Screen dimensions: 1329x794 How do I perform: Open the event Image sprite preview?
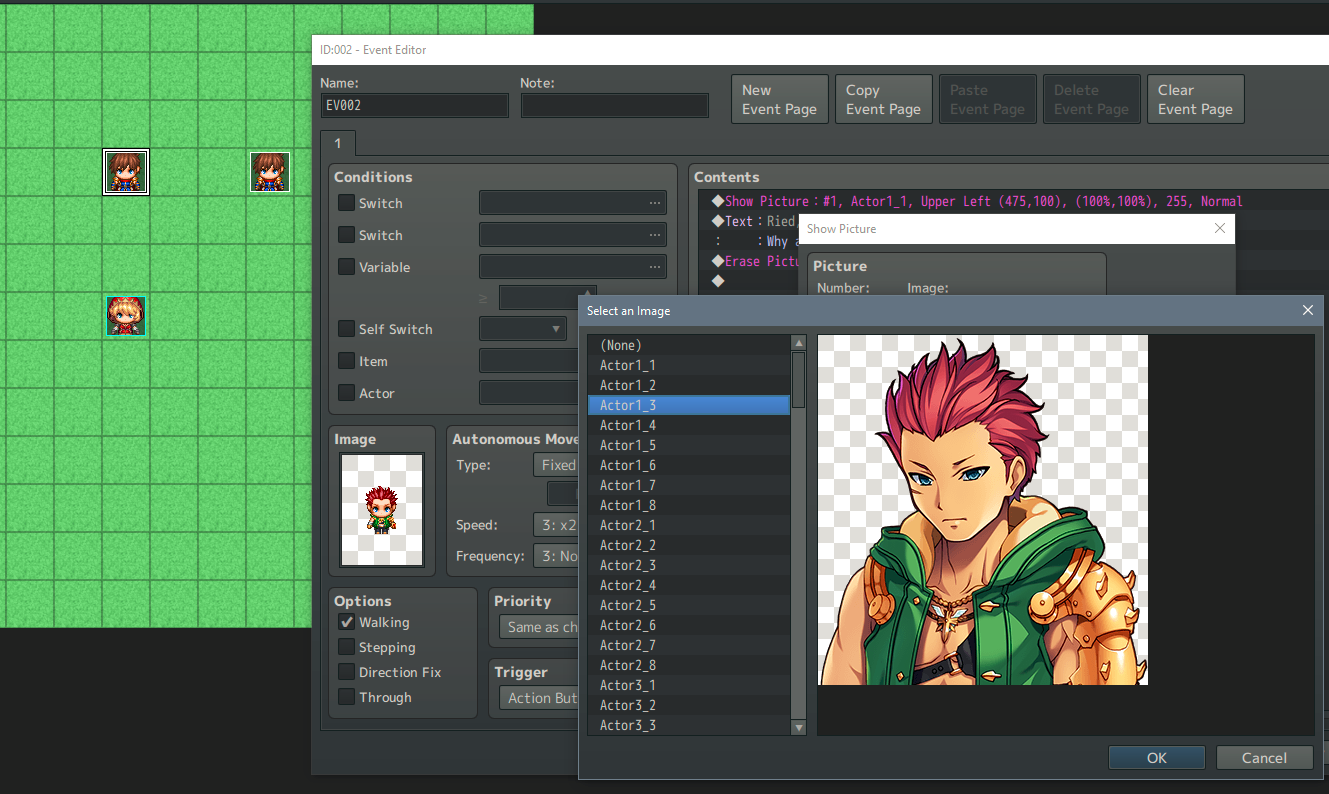[382, 510]
